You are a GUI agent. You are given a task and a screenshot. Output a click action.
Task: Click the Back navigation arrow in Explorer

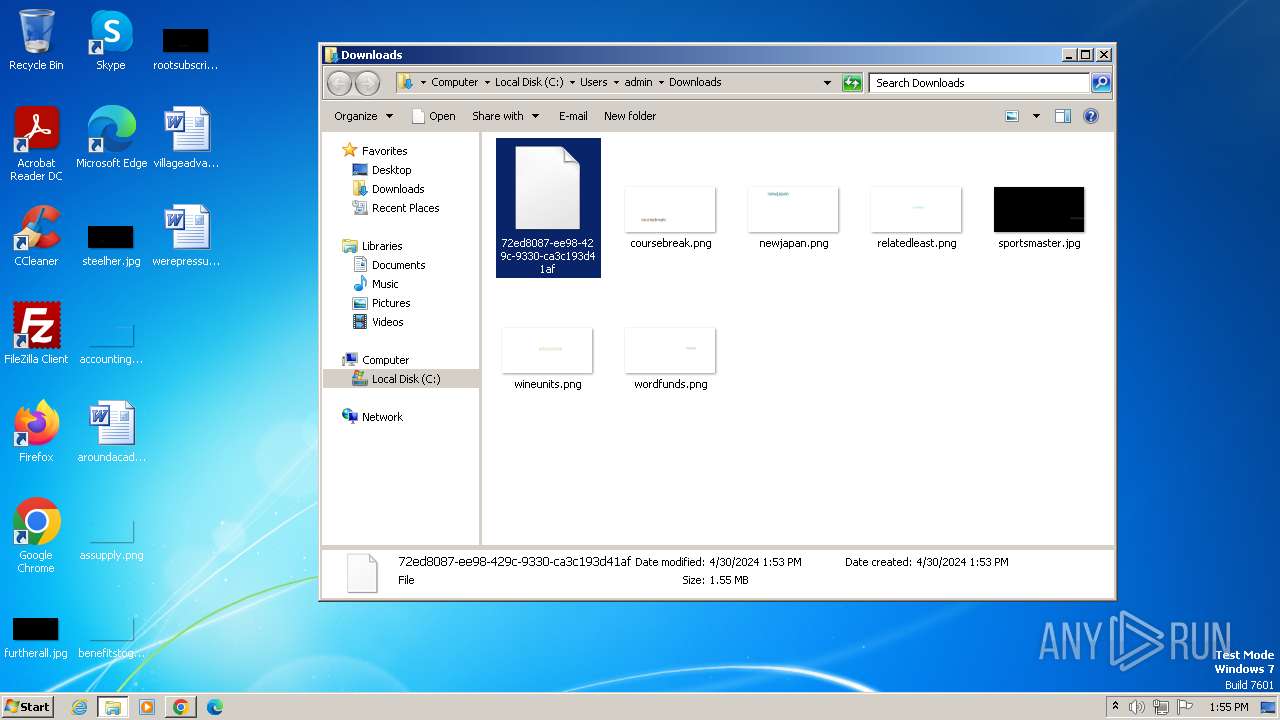340,83
